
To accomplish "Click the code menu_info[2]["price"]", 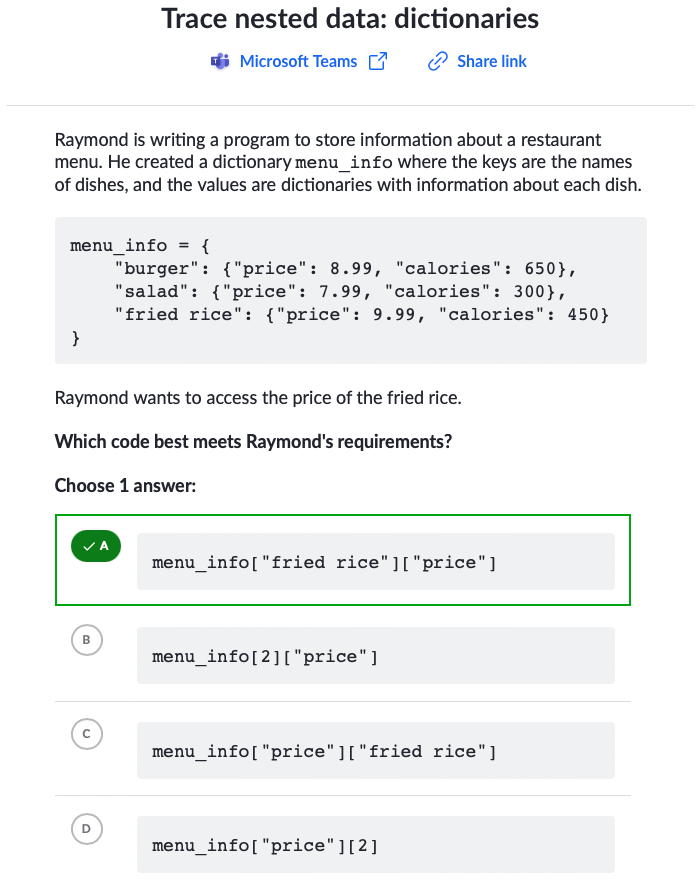I will pos(265,657).
